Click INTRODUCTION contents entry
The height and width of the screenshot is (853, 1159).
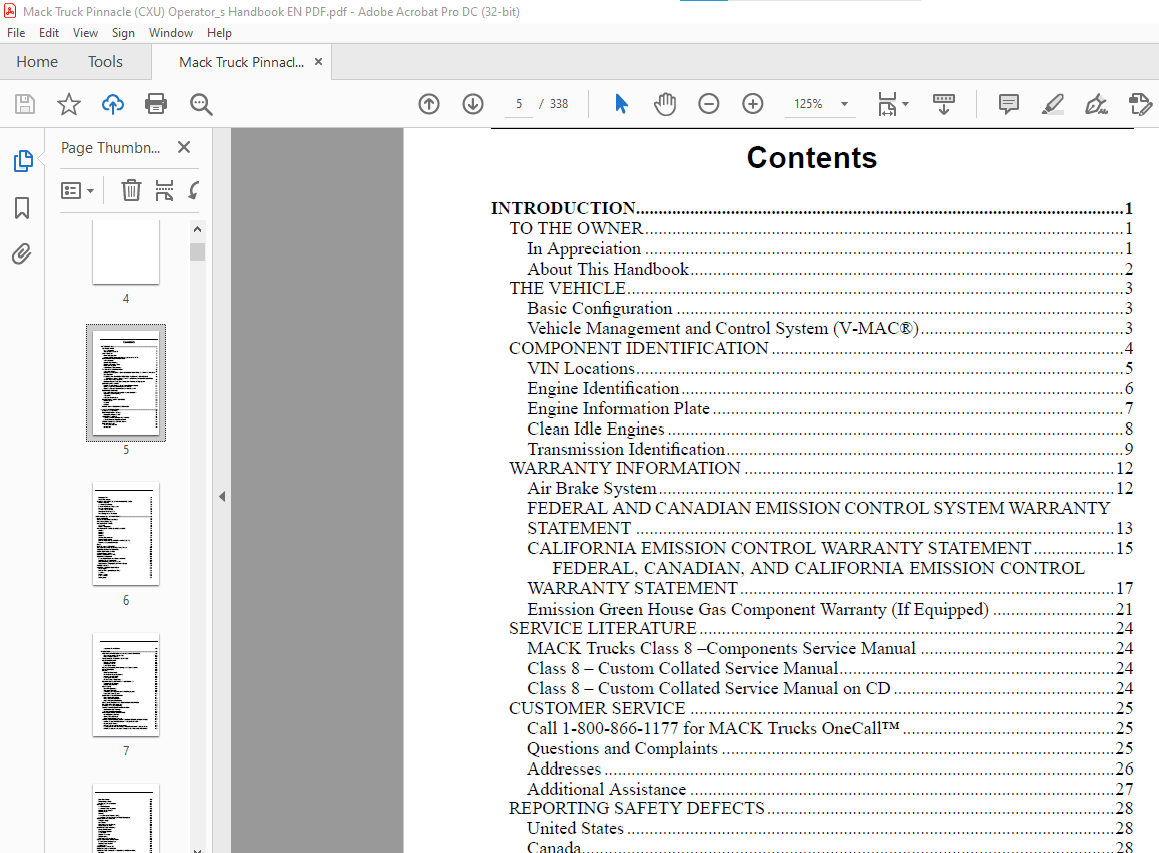click(x=812, y=208)
